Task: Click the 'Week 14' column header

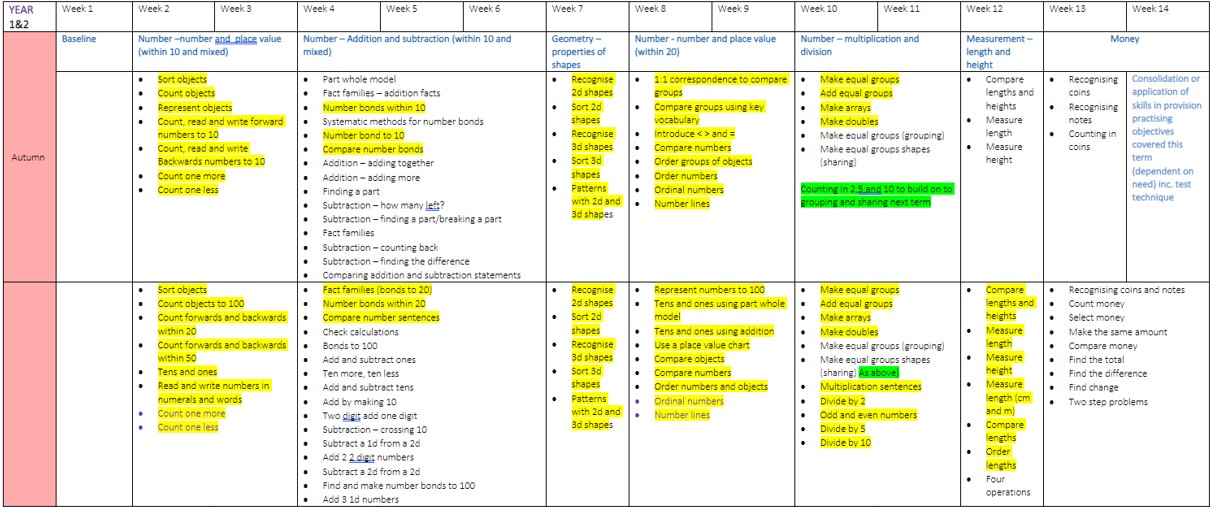Action: click(x=1167, y=16)
